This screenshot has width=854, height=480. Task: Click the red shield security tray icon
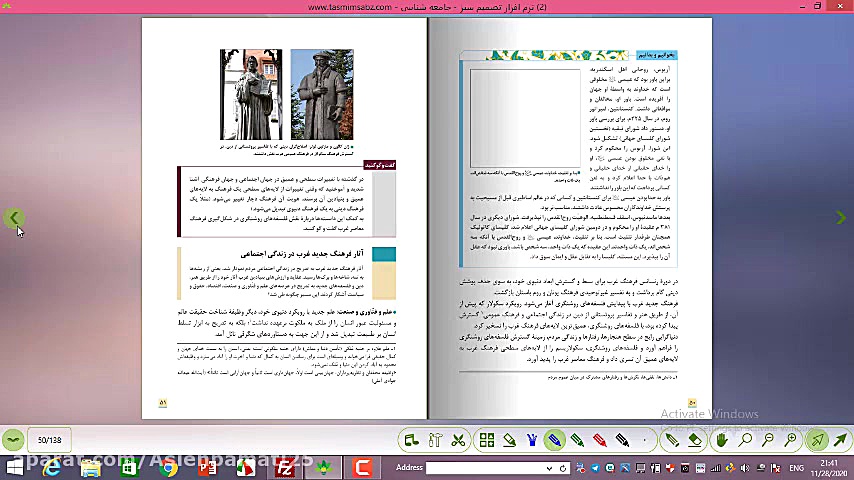point(670,468)
